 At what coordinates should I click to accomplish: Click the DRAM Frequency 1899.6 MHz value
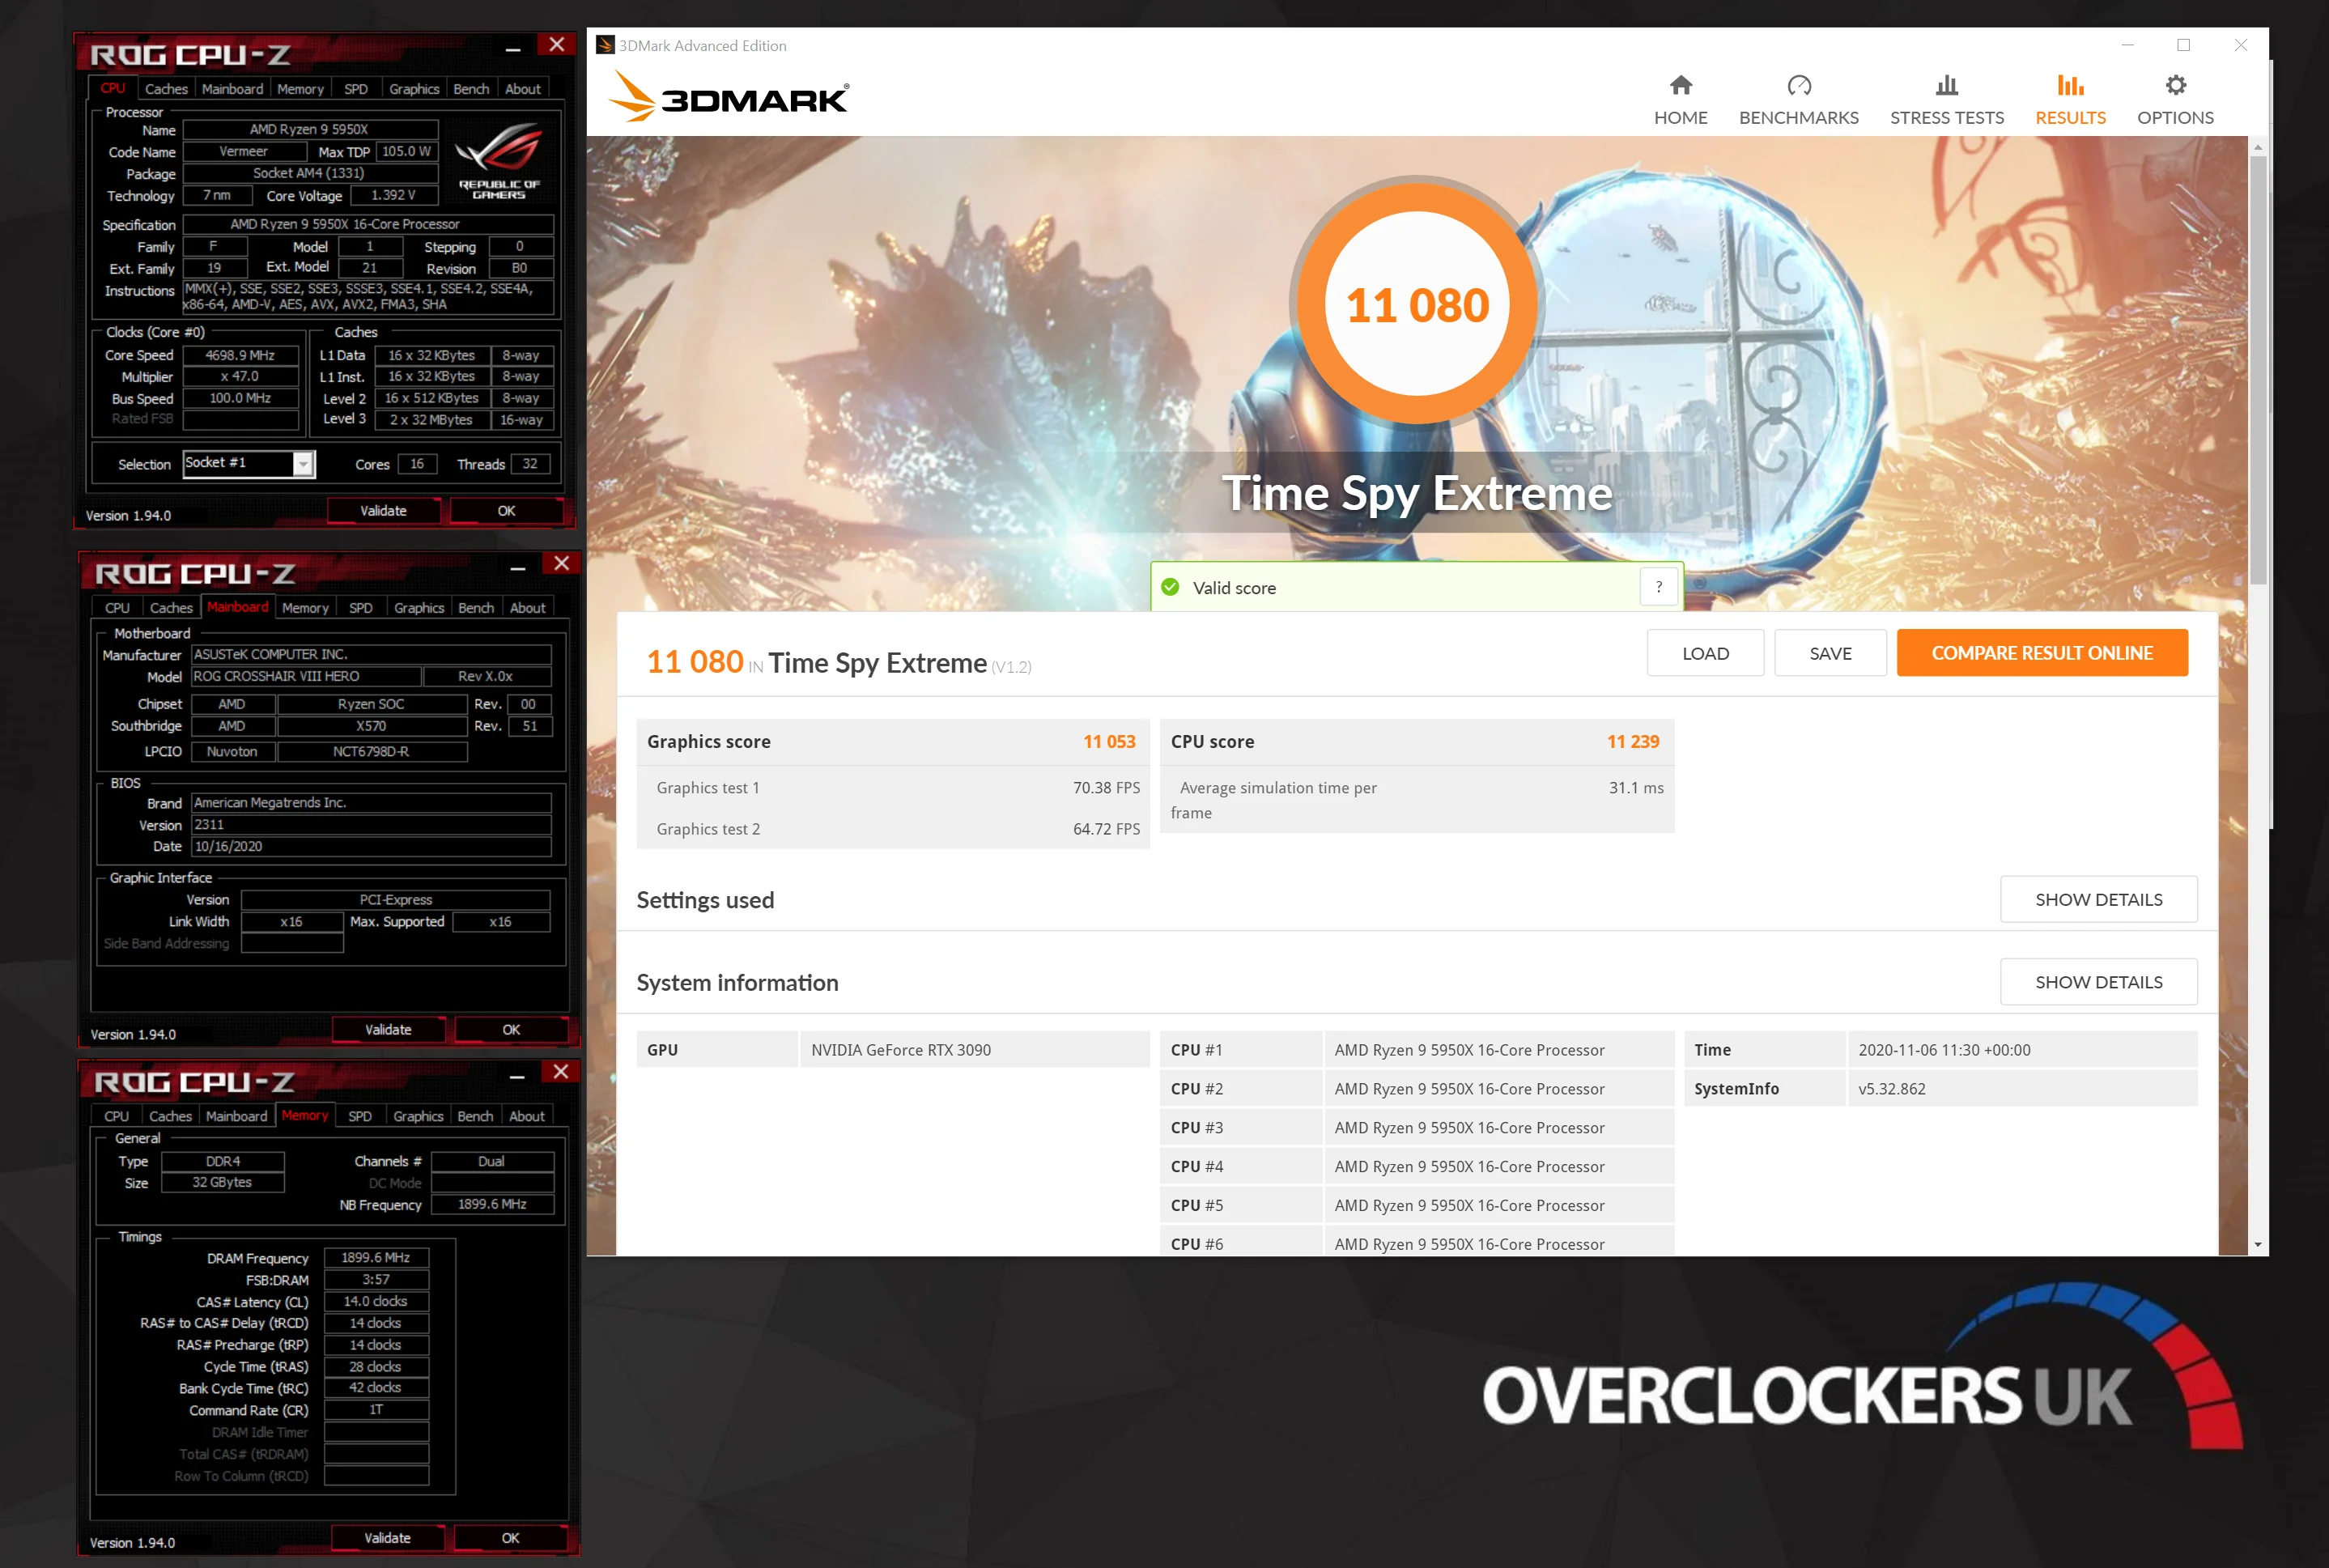coord(376,1257)
